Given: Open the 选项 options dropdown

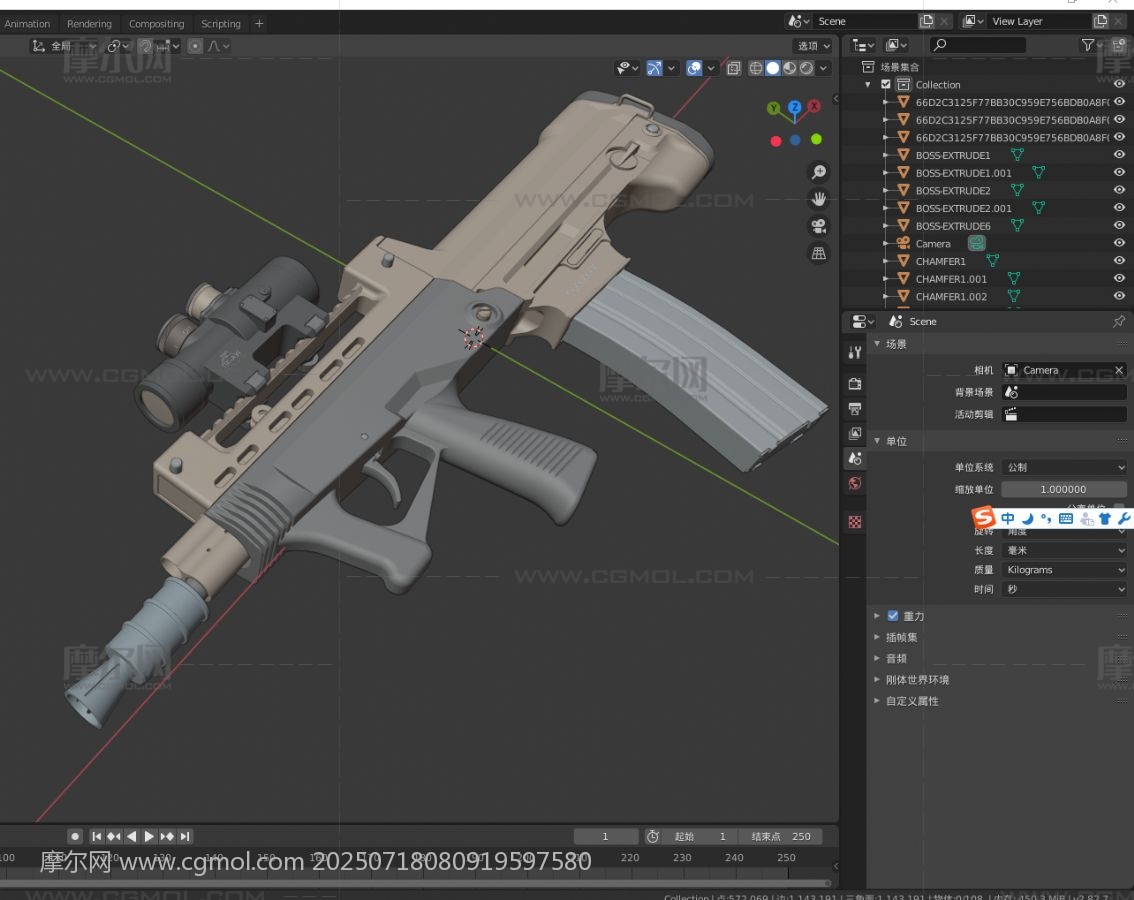Looking at the screenshot, I should pos(814,46).
